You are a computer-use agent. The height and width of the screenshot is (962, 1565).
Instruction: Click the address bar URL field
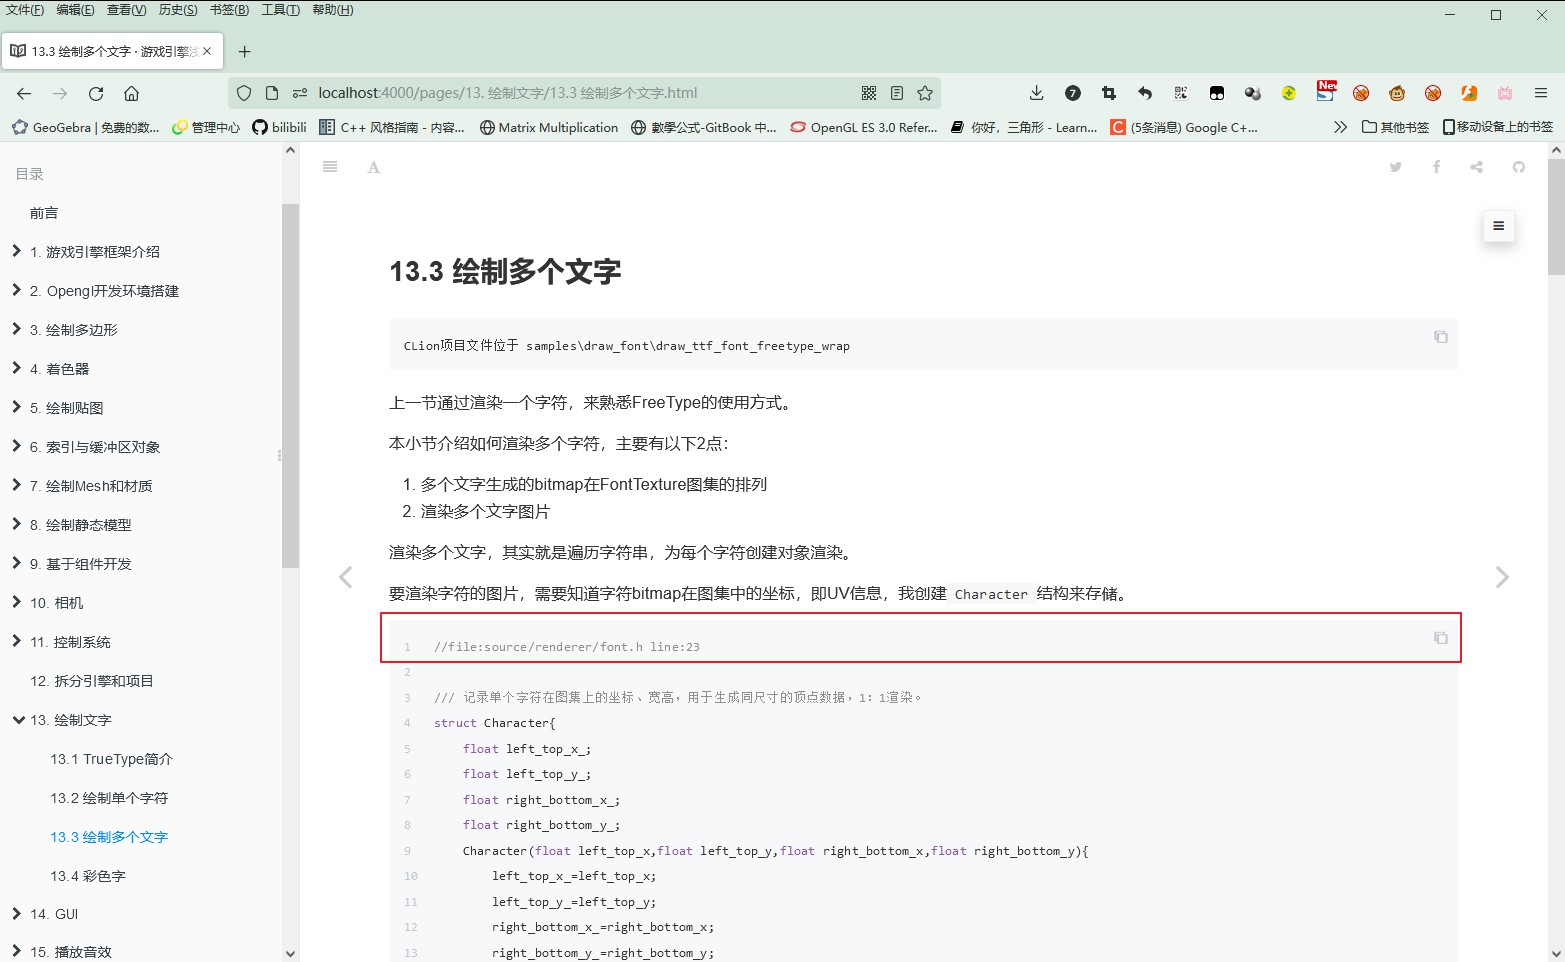click(585, 93)
